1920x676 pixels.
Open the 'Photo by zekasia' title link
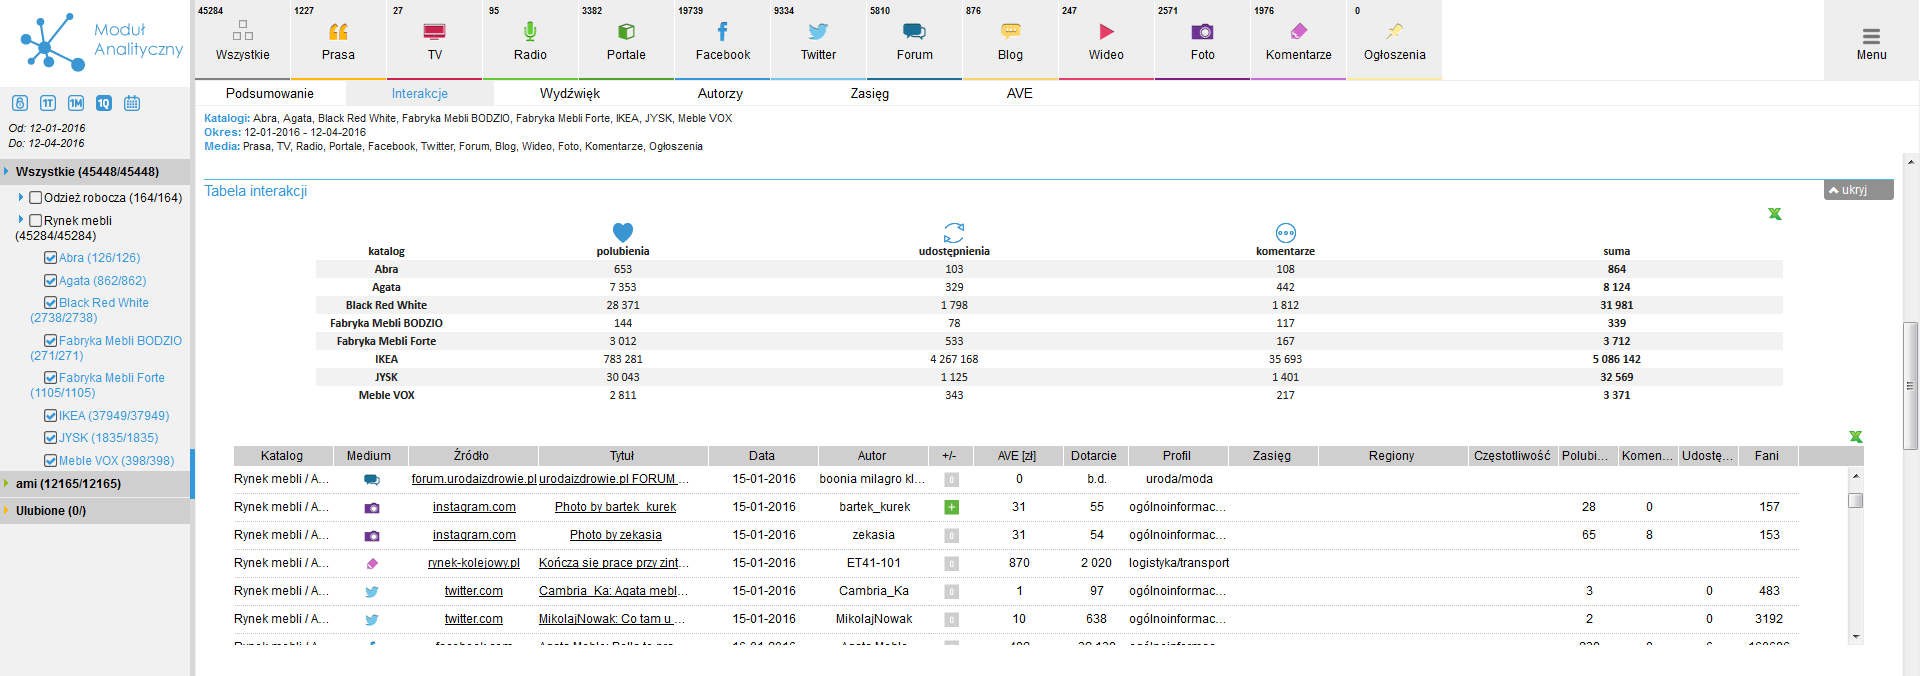point(615,535)
